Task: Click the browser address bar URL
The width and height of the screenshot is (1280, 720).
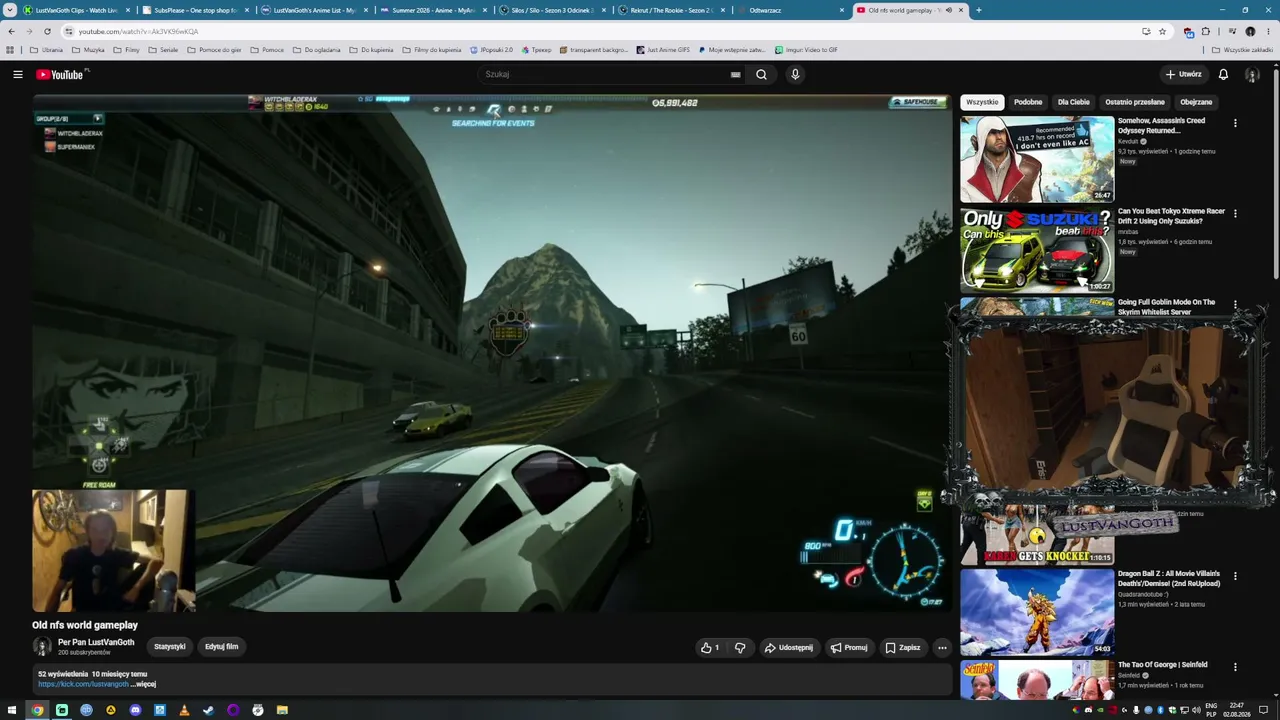Action: pyautogui.click(x=139, y=31)
